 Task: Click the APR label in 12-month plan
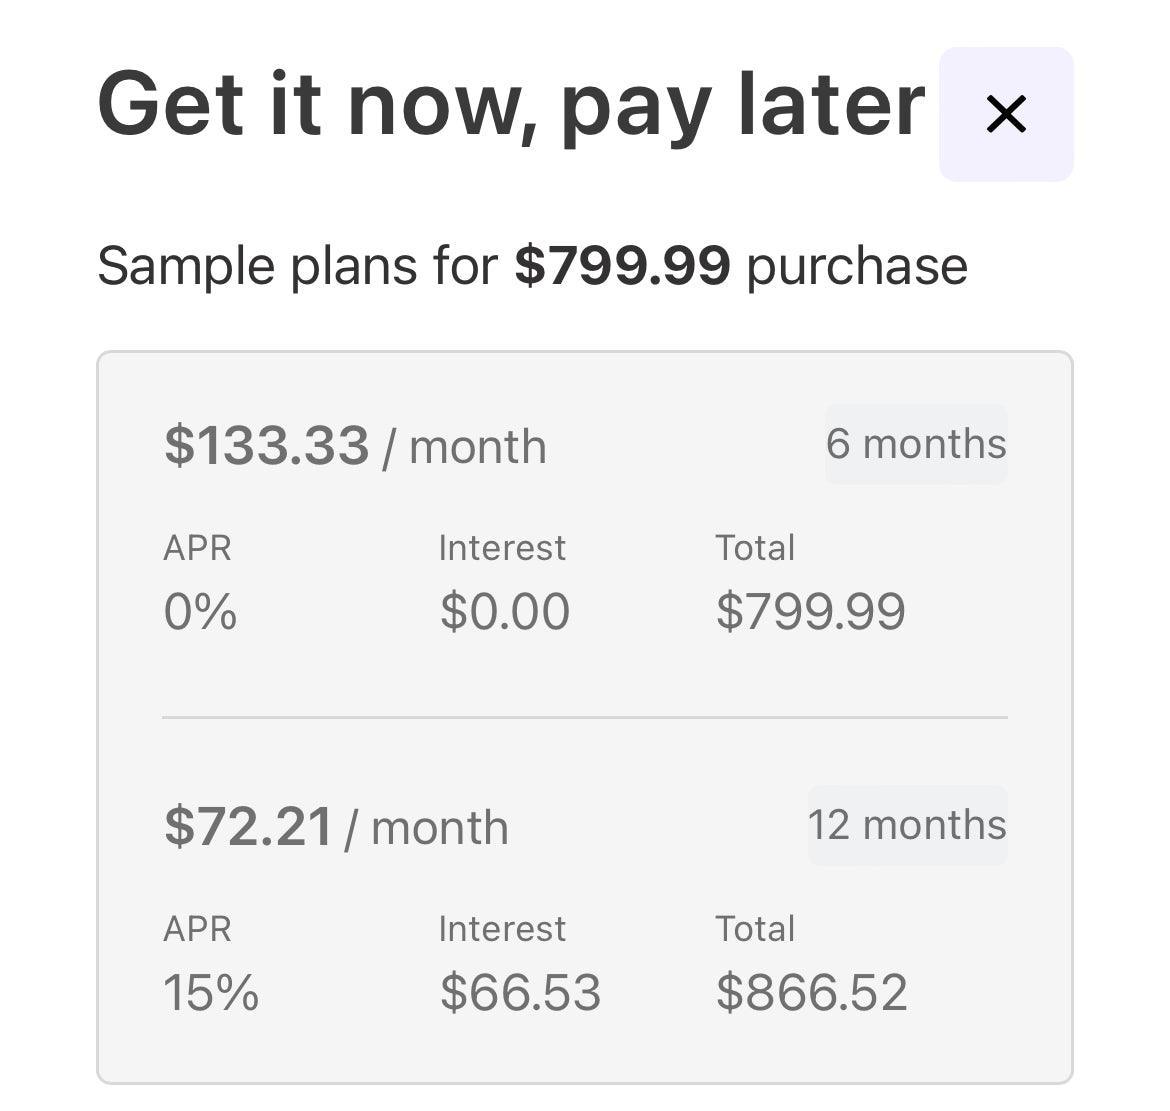(197, 929)
